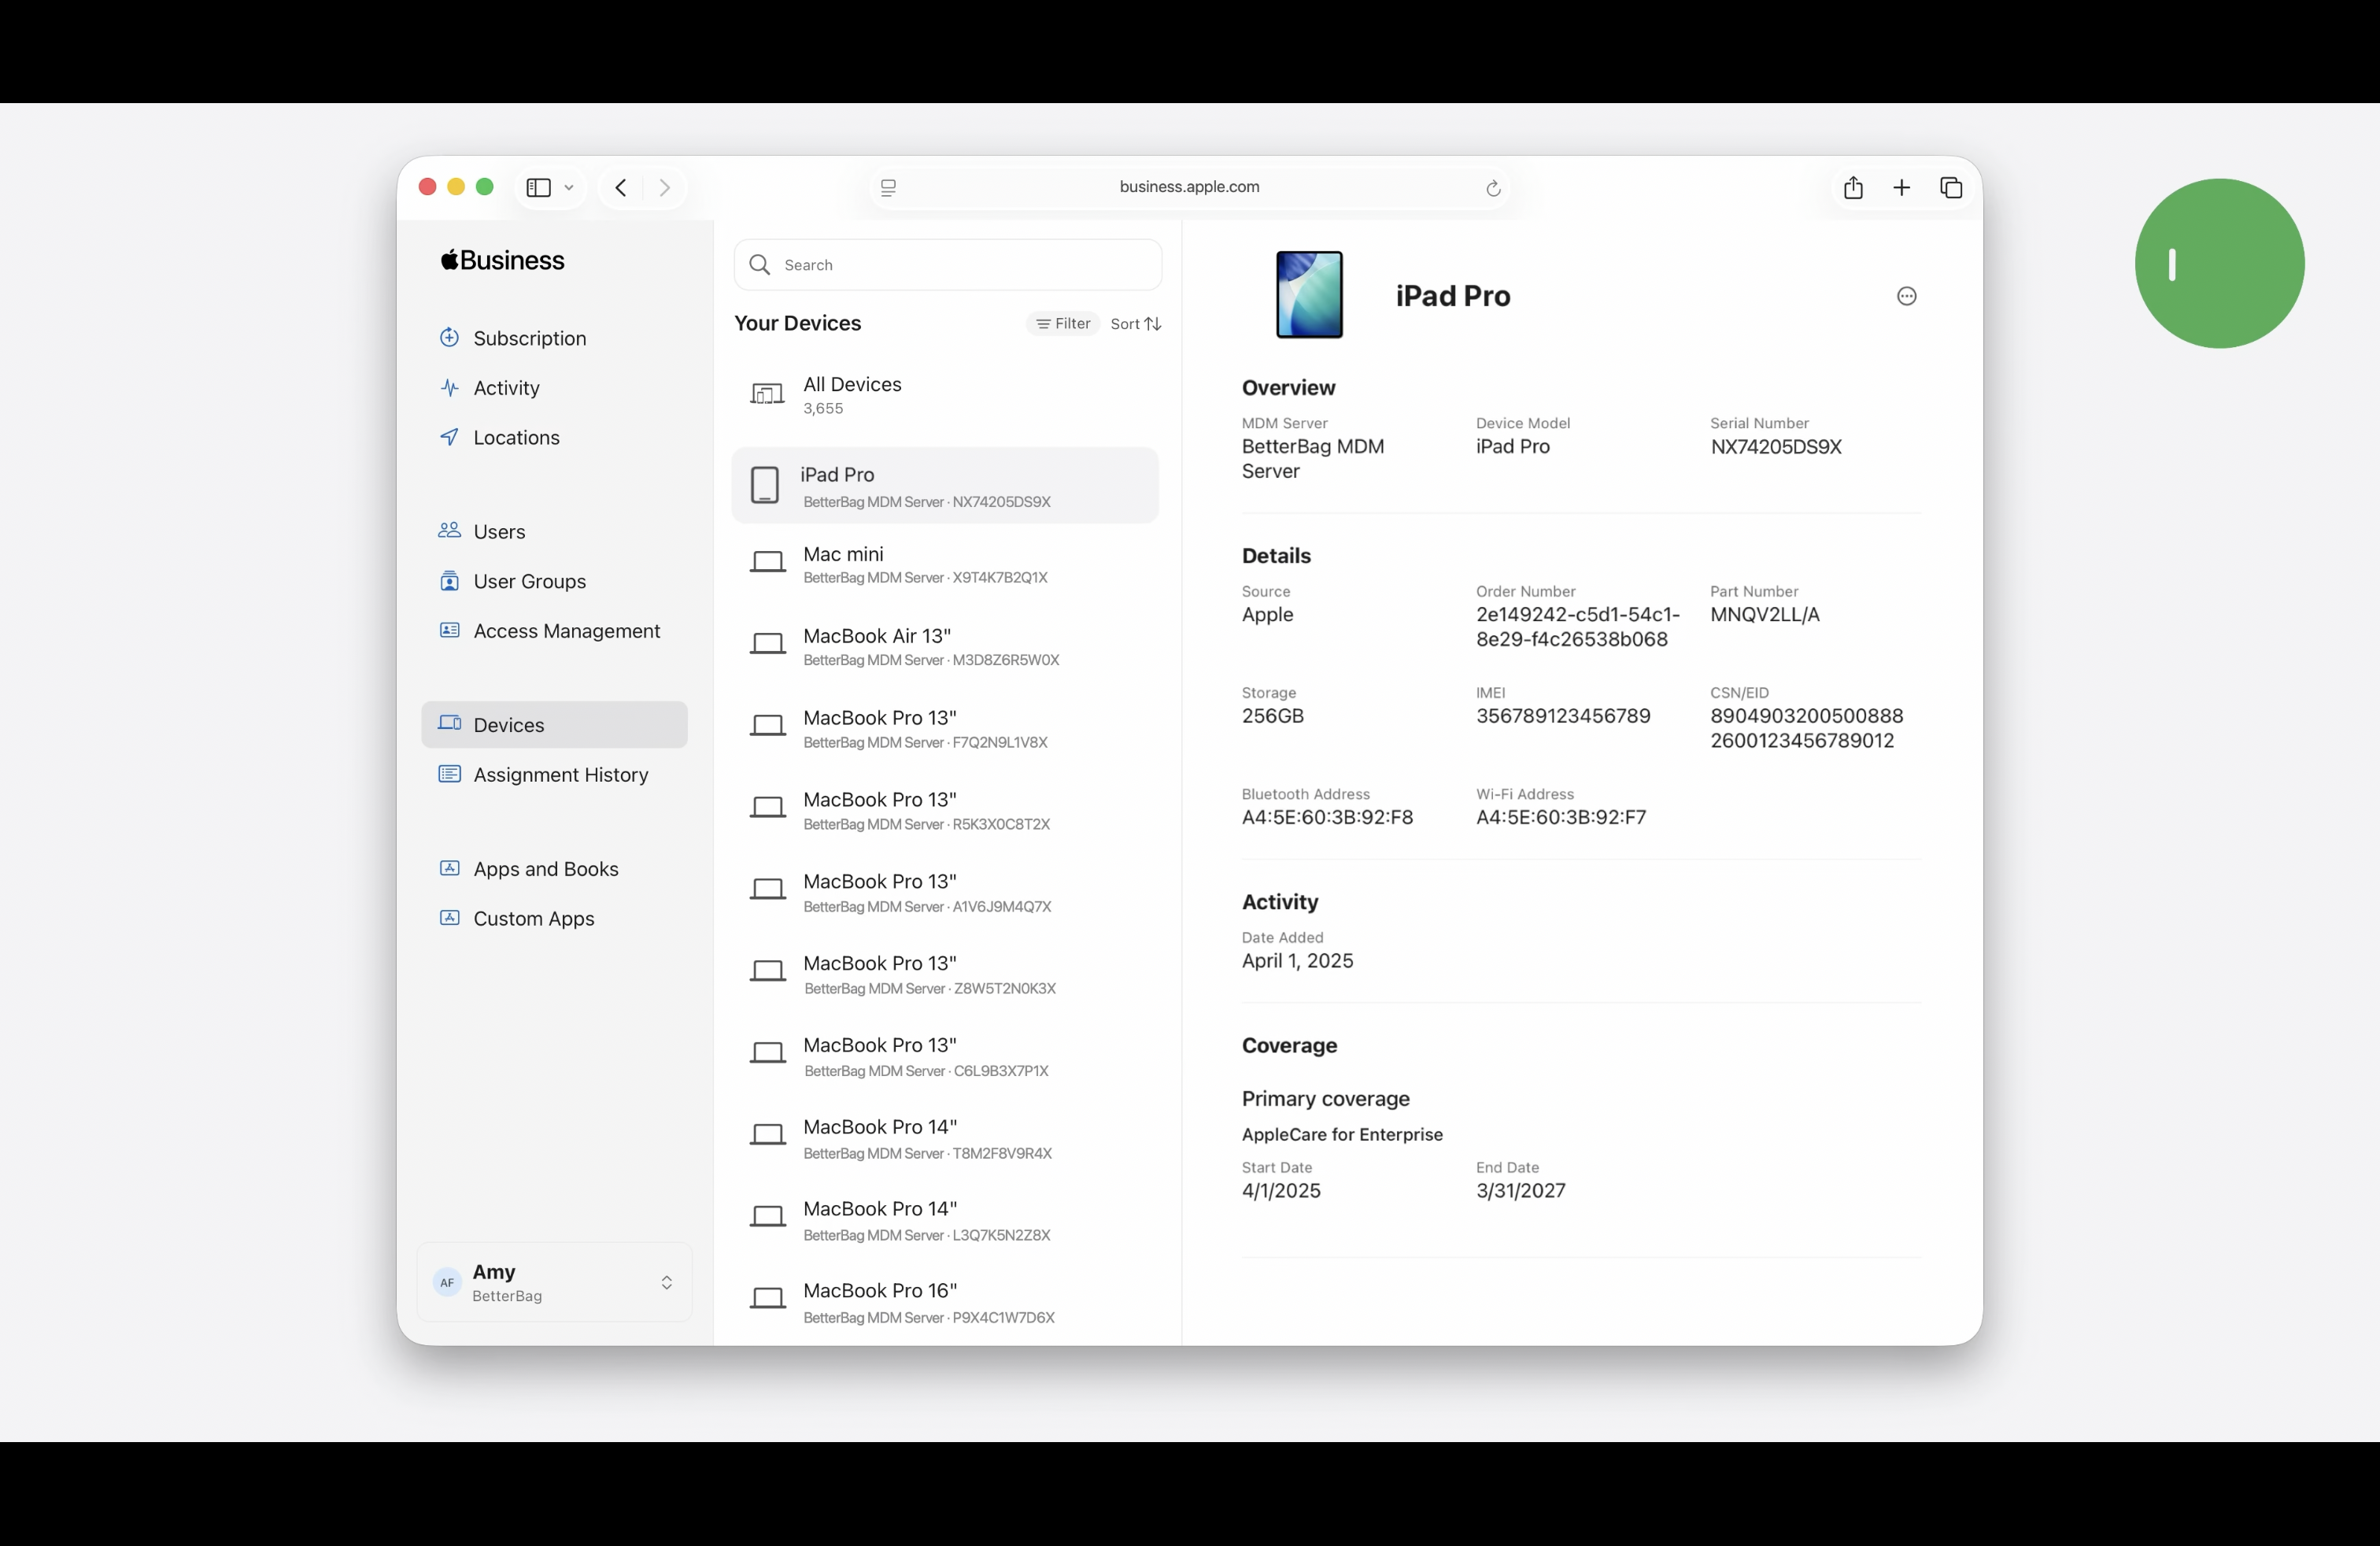The width and height of the screenshot is (2380, 1546).
Task: Click the business.apple.com address bar
Action: pyautogui.click(x=1189, y=187)
